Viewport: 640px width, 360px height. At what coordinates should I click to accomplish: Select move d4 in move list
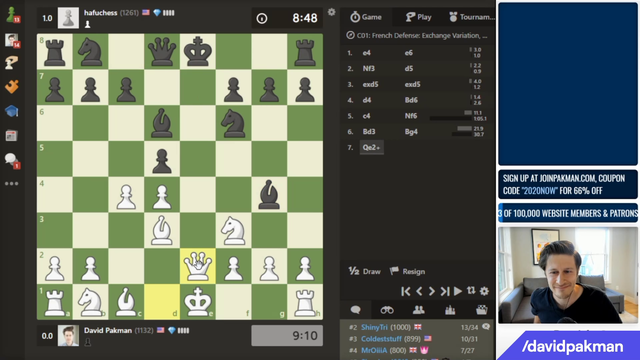coord(367,100)
